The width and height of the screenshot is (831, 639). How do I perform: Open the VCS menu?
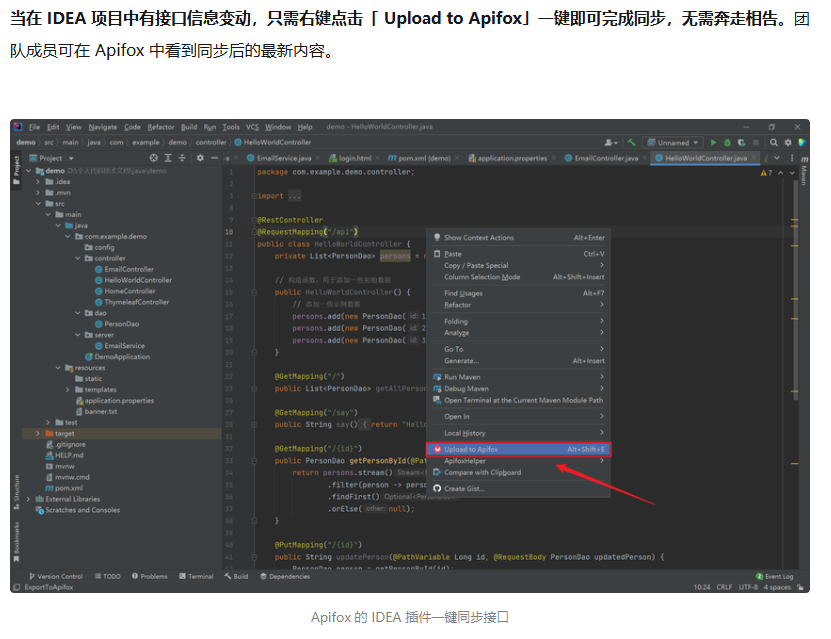coord(252,127)
